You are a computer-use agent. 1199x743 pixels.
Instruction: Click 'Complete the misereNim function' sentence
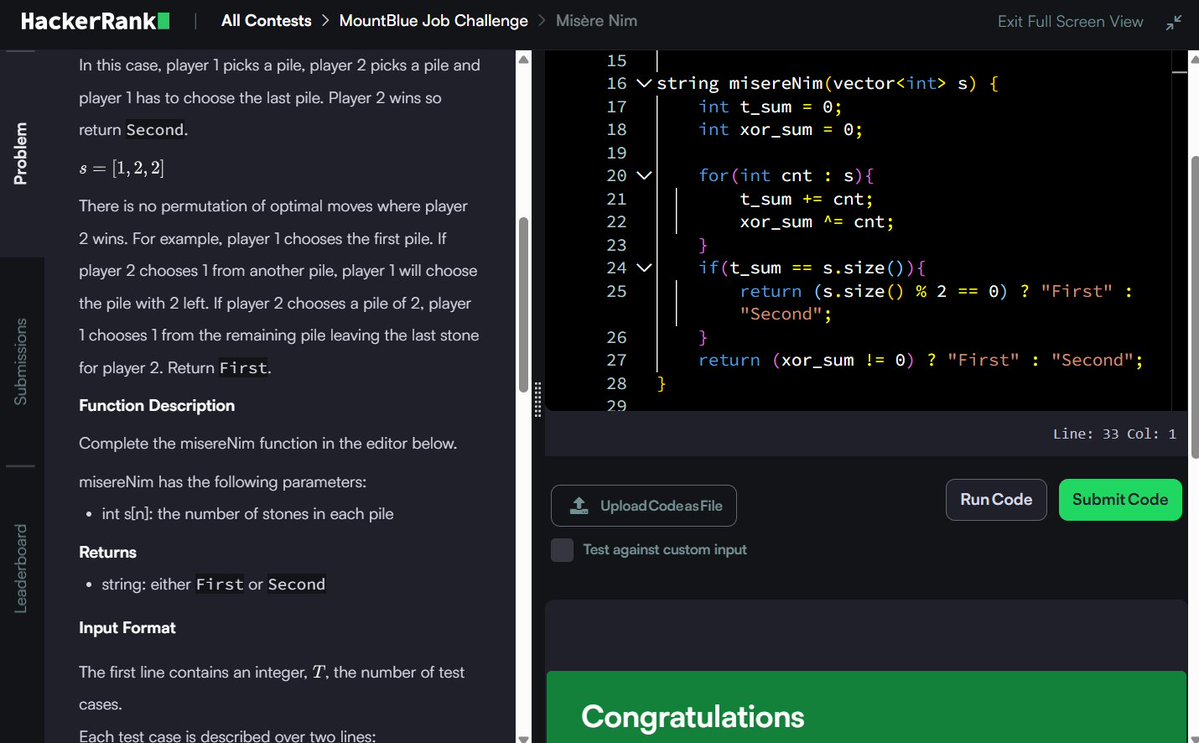[268, 444]
